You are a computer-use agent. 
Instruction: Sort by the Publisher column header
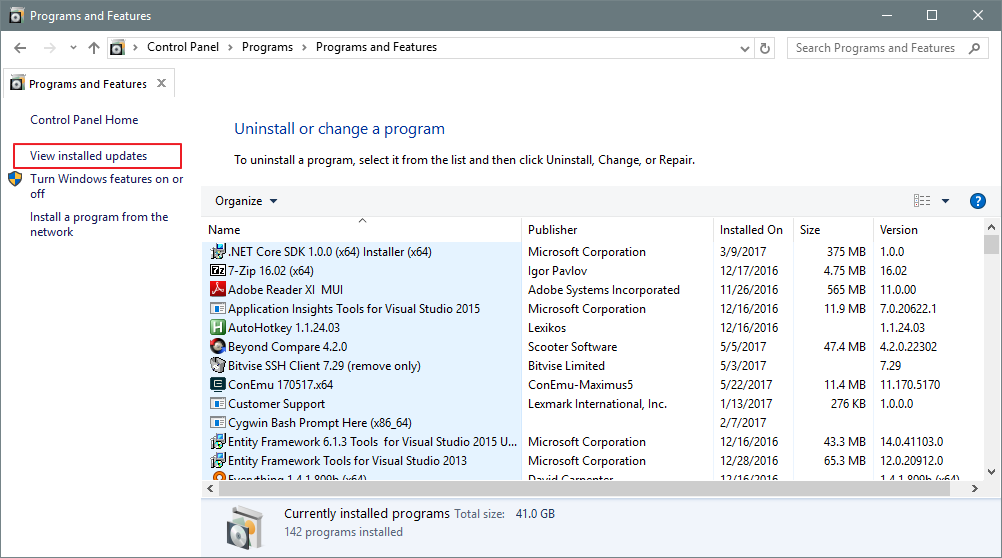pos(617,229)
